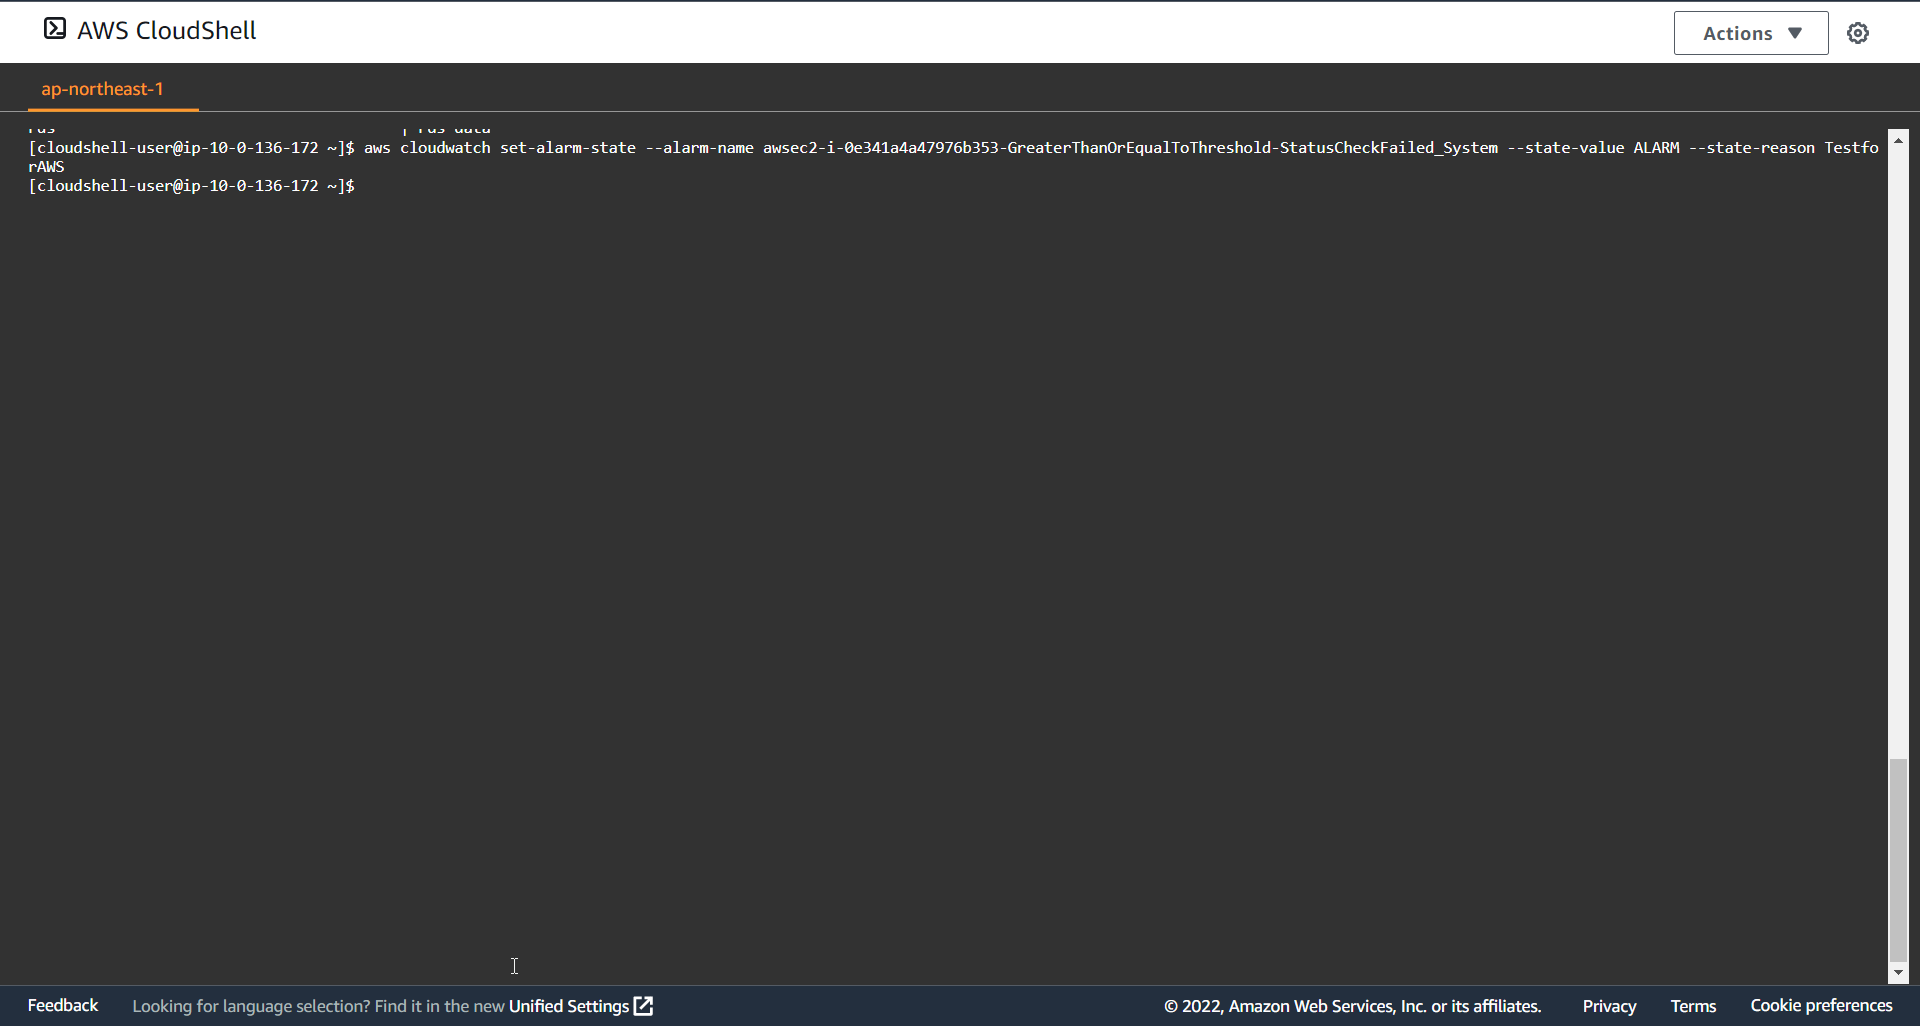Image resolution: width=1920 pixels, height=1026 pixels.
Task: Open the Feedback link
Action: click(x=62, y=1005)
